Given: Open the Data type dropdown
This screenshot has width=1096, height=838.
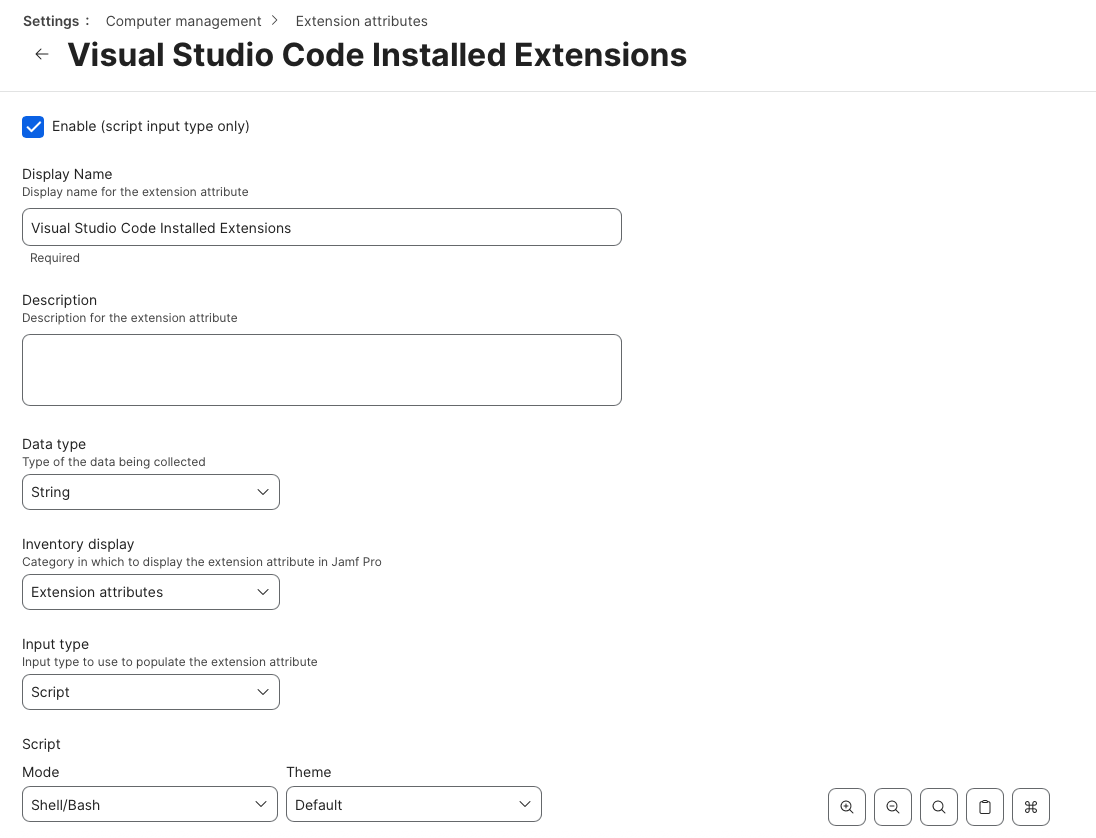Looking at the screenshot, I should click(x=151, y=492).
